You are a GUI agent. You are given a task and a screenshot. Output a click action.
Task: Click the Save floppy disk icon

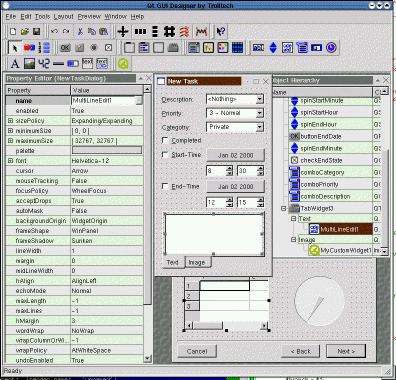36,32
